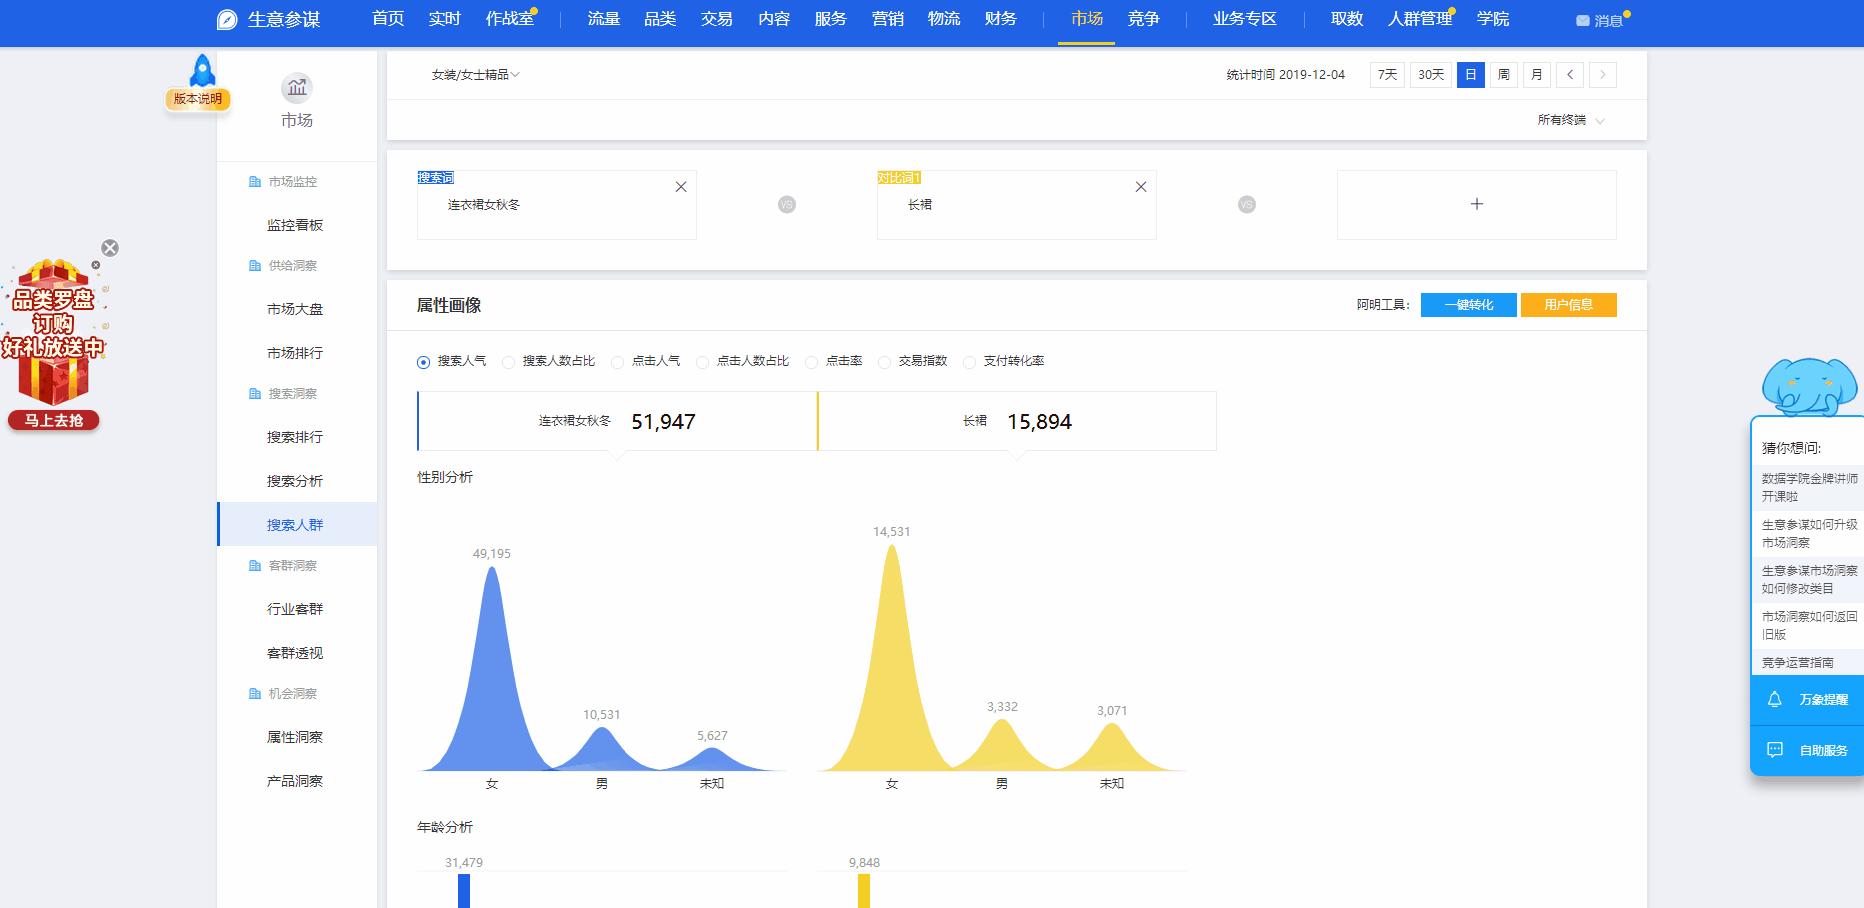Remove the 连衣裙女秋冬 search term
The height and width of the screenshot is (908, 1864).
680,187
